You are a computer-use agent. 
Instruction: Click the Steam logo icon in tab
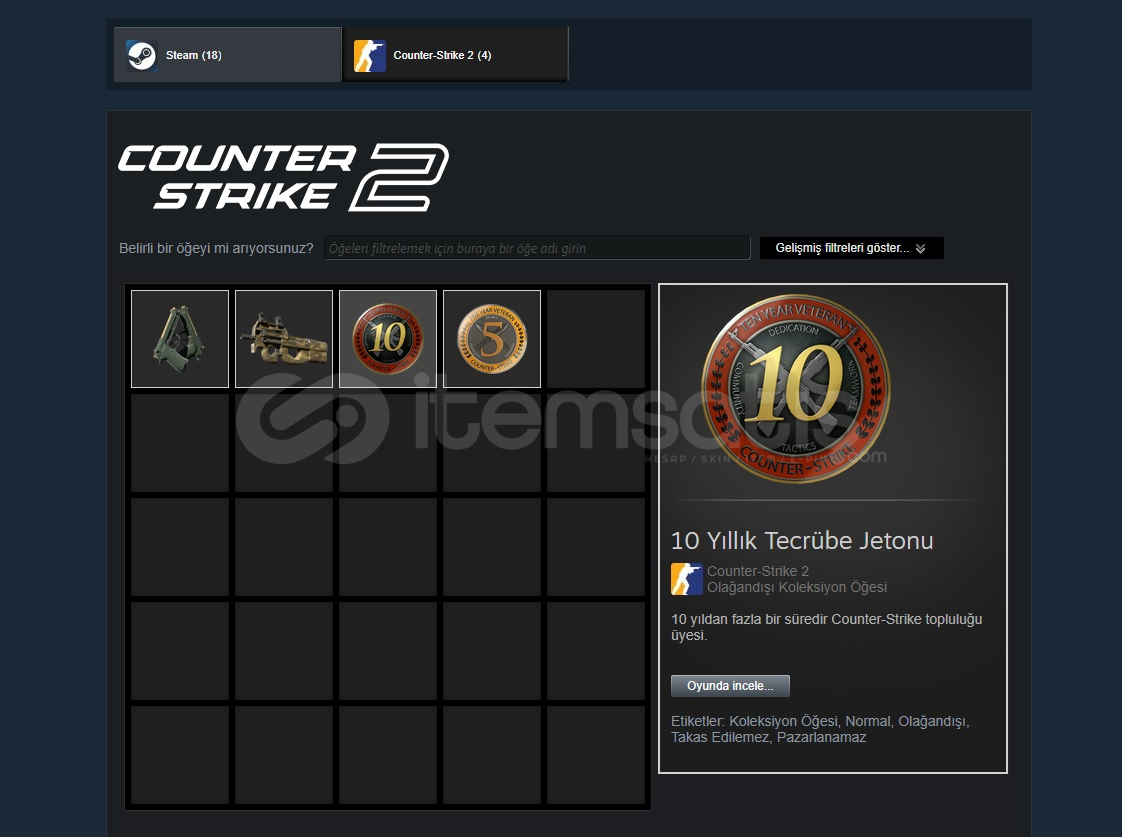pos(141,55)
